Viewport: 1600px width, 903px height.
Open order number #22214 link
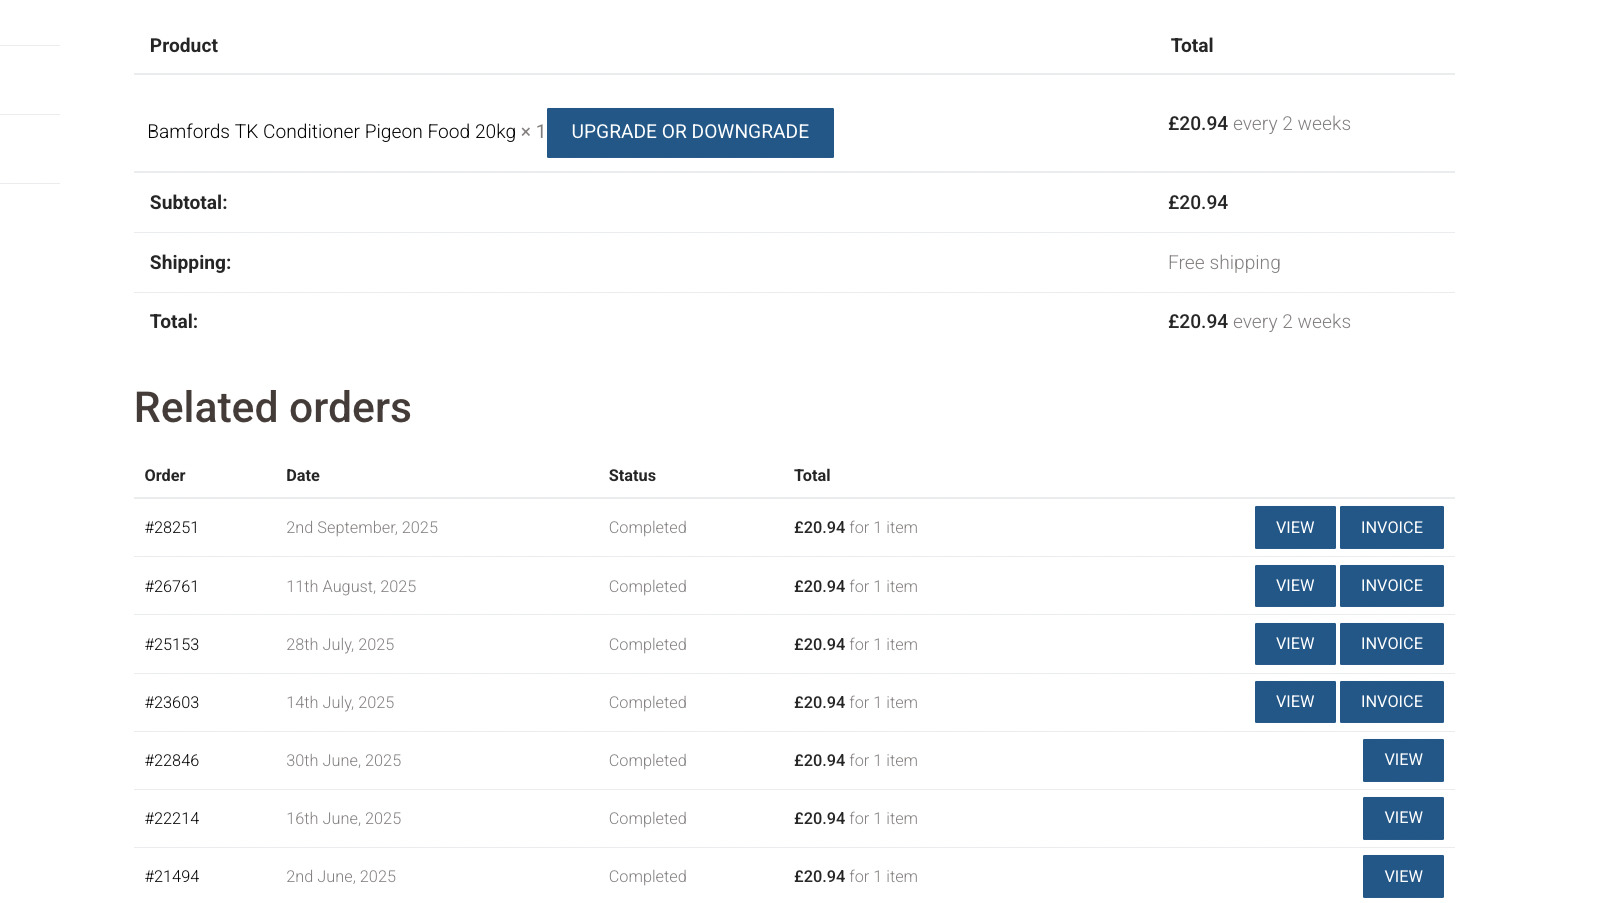click(172, 818)
